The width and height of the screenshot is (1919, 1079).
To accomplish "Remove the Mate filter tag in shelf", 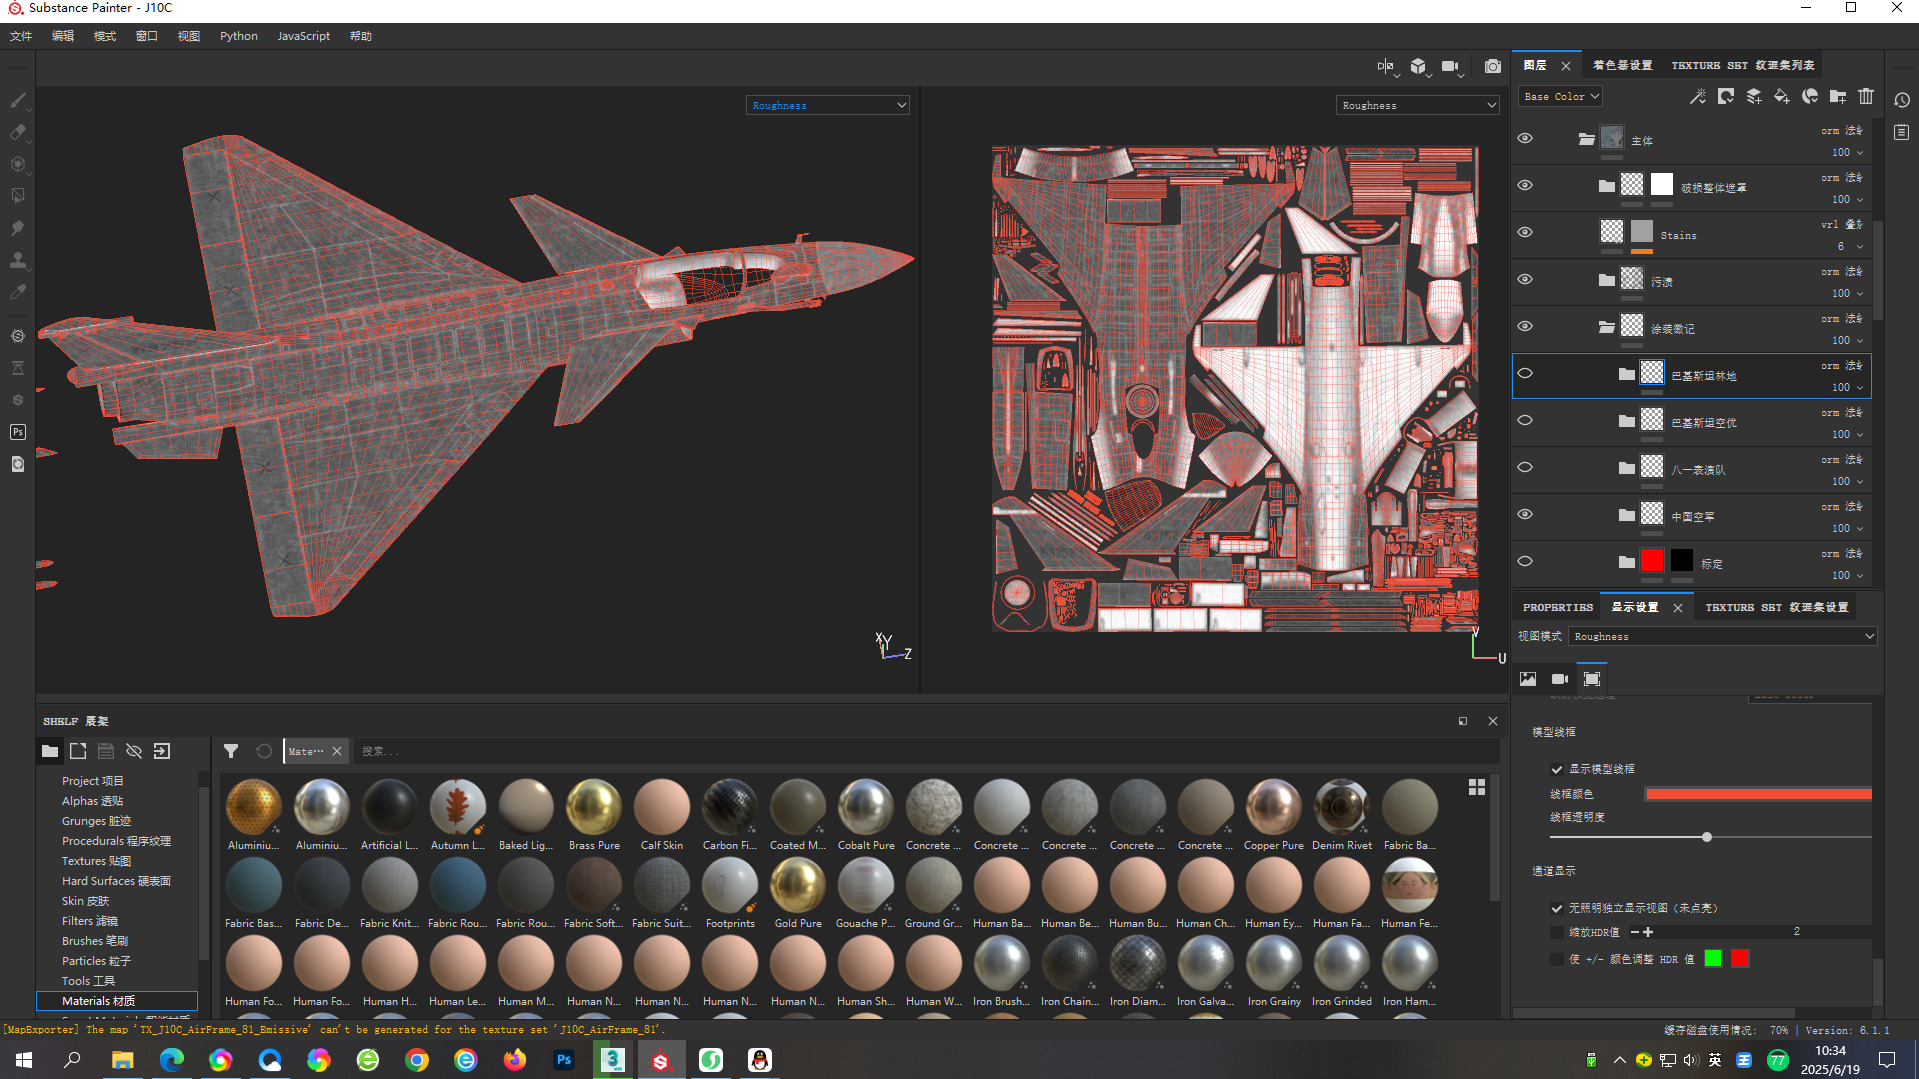I will point(337,751).
